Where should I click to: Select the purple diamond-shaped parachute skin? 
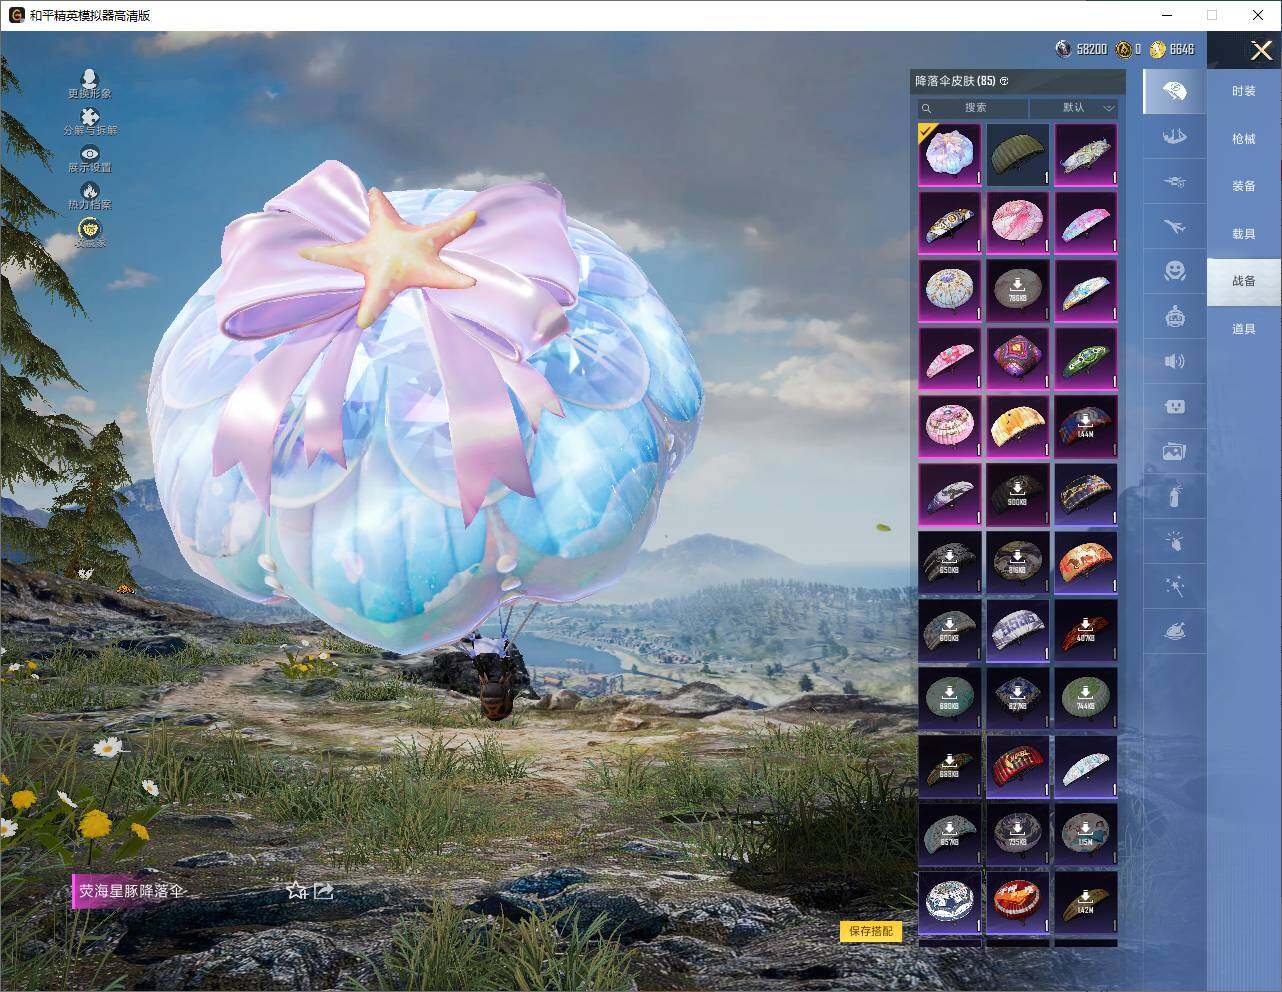[x=1018, y=358]
